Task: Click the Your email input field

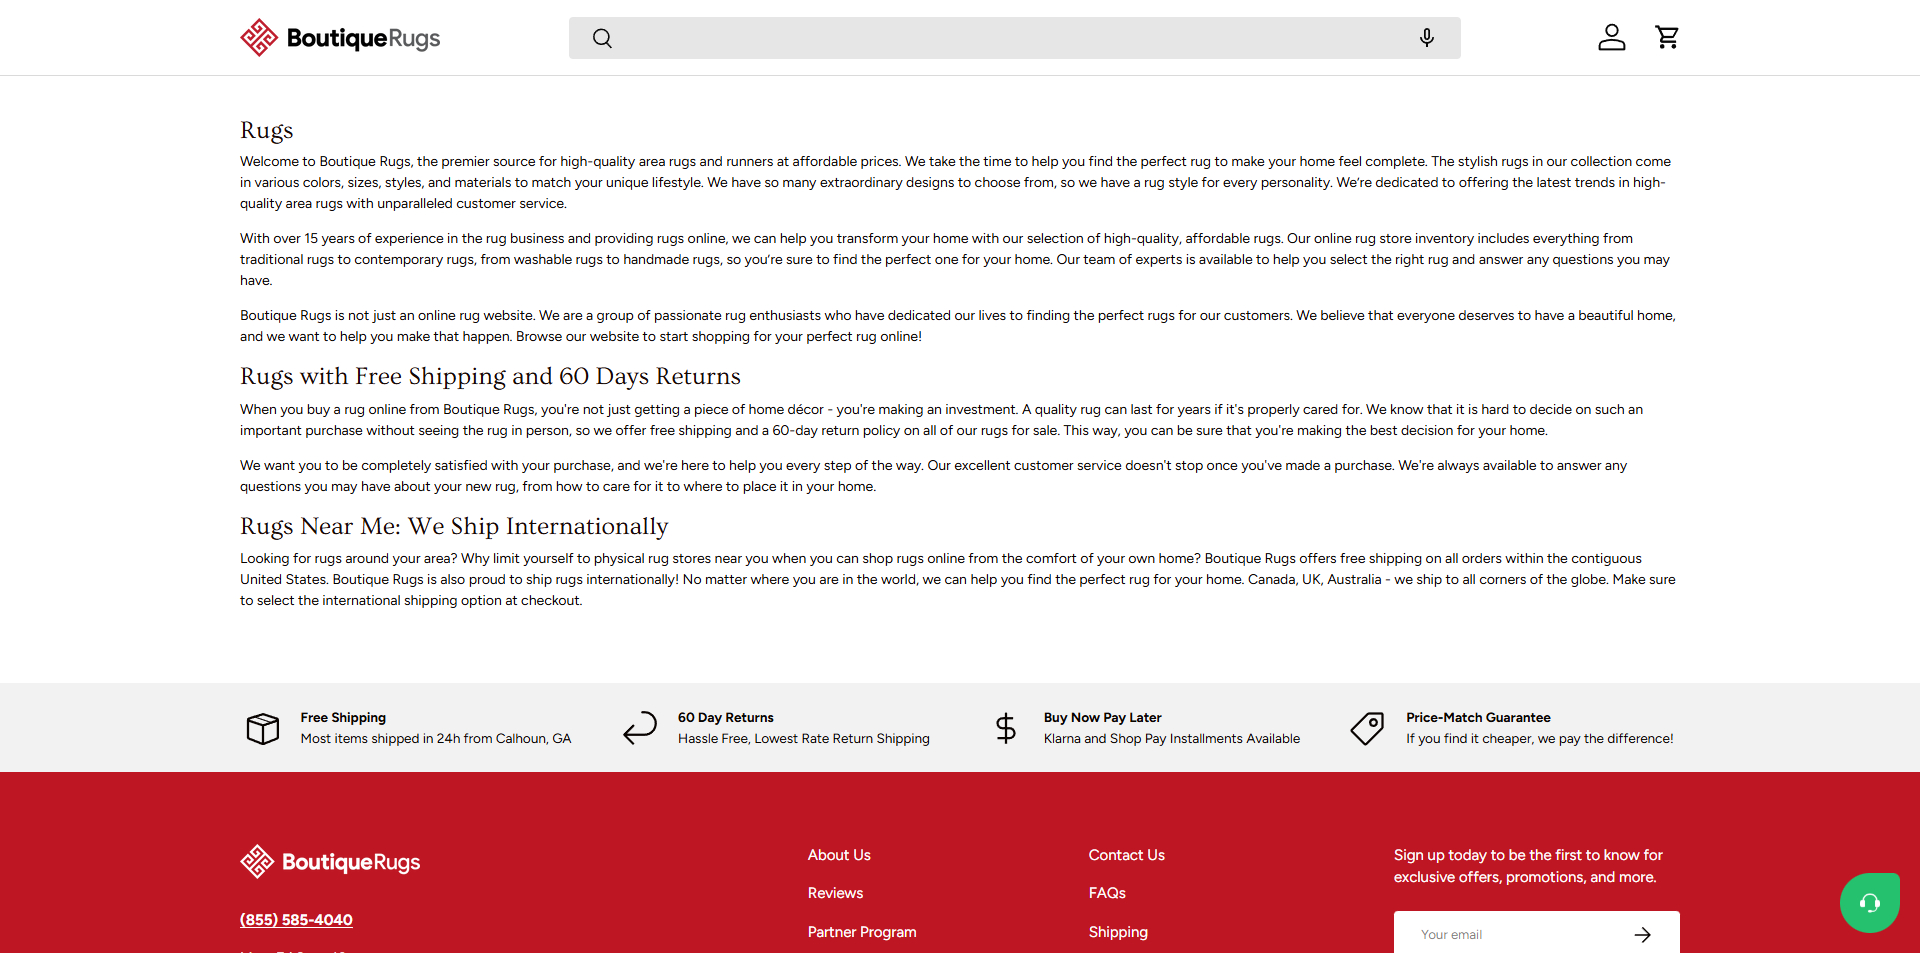Action: (x=1510, y=934)
